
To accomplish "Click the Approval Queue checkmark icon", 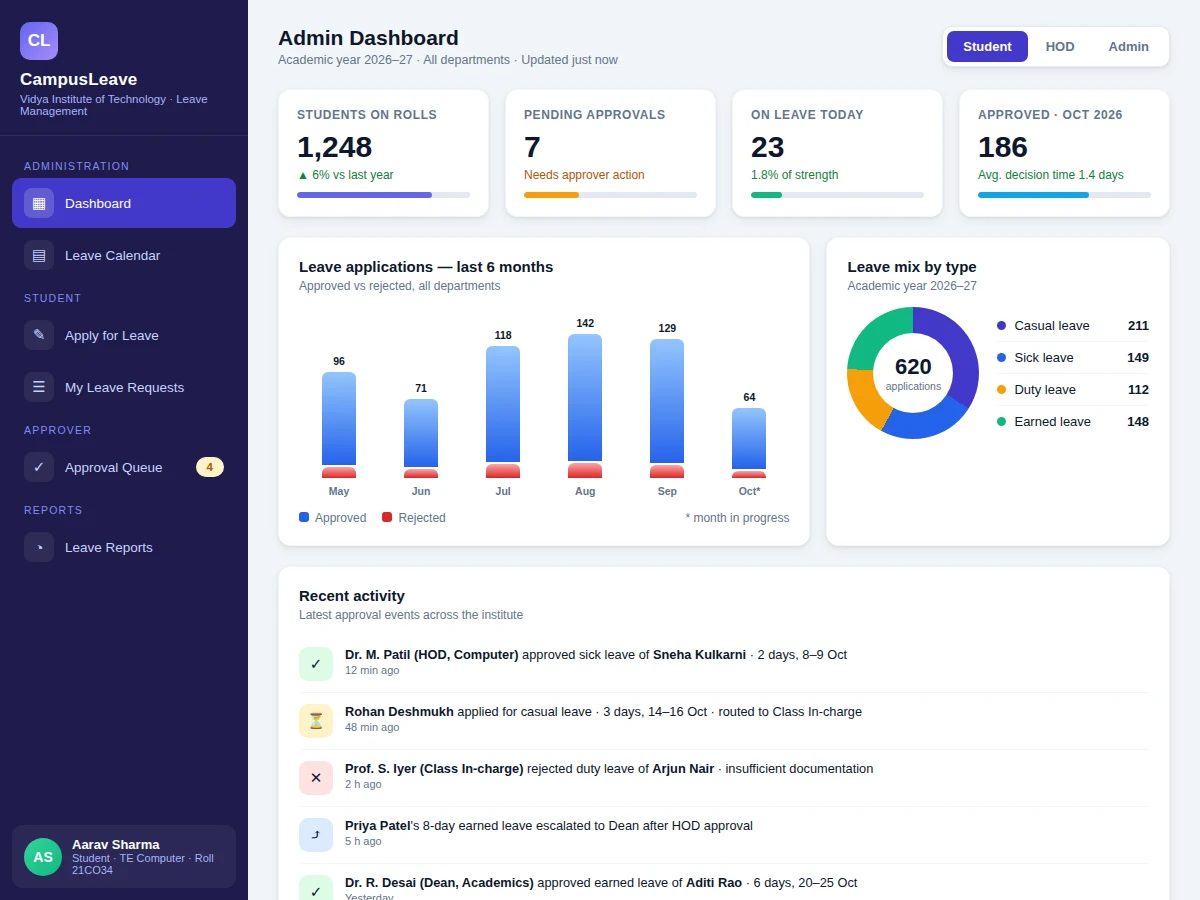I will pyautogui.click(x=39, y=467).
